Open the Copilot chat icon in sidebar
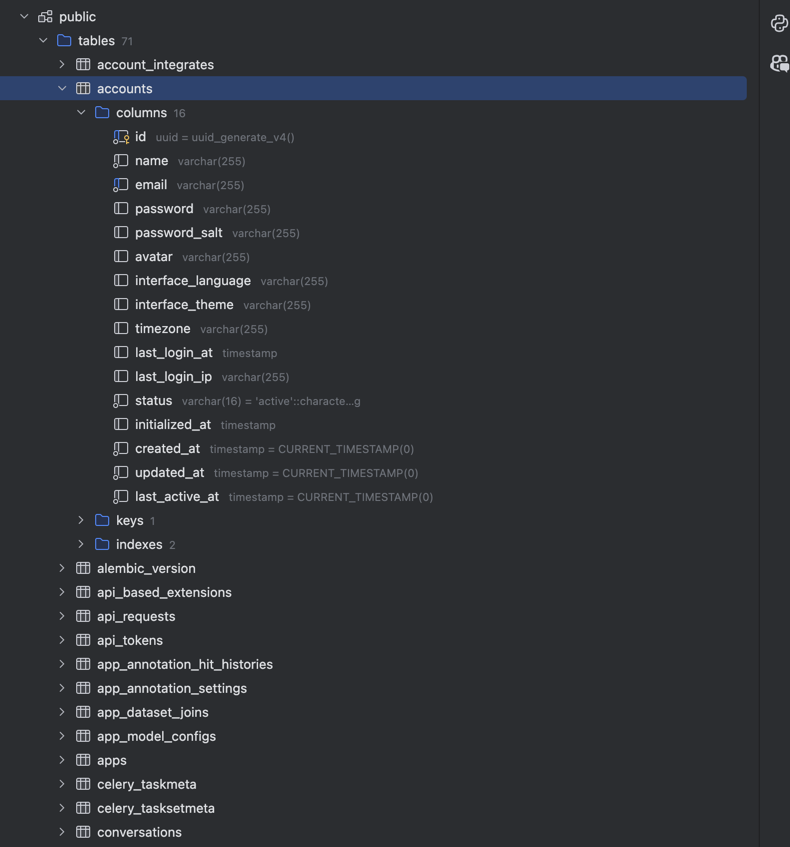Screen dimensions: 790x847 point(779,64)
